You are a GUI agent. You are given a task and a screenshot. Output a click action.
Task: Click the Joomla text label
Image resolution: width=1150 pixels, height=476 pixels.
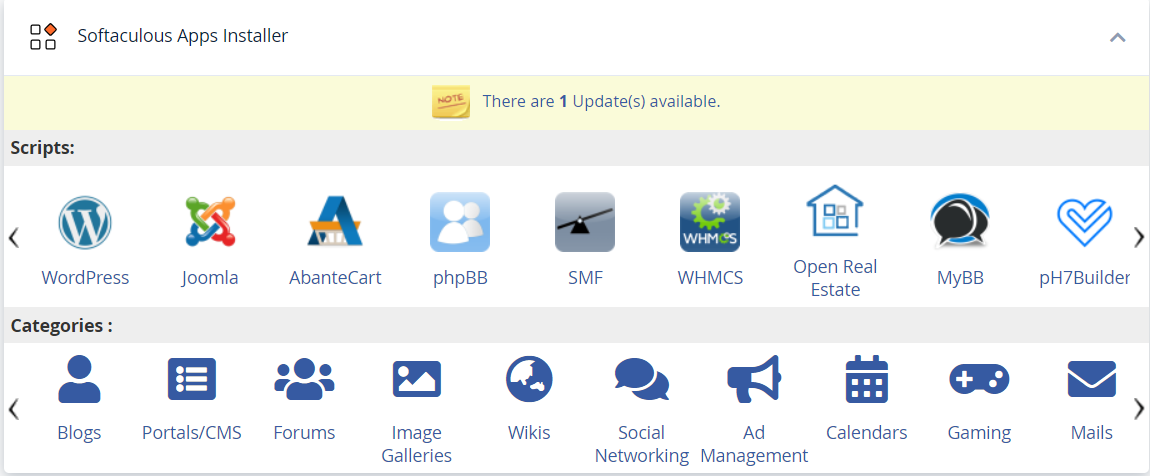pos(210,278)
